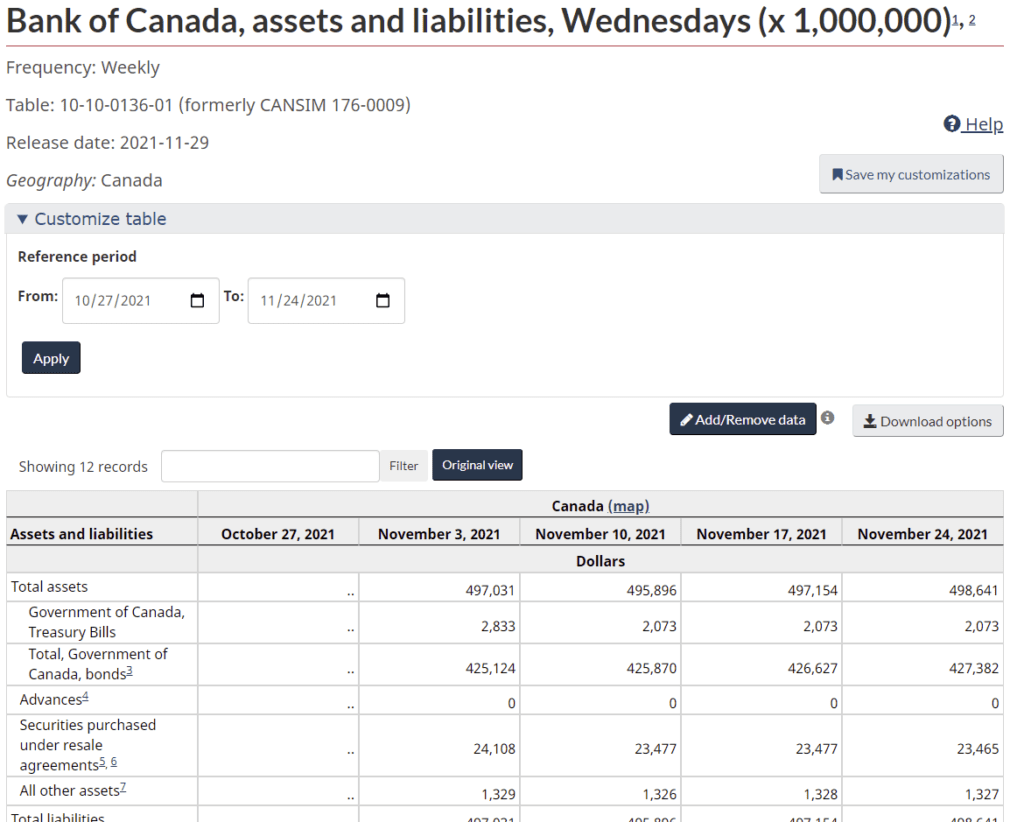Open footnote 2 in the title

point(972,20)
